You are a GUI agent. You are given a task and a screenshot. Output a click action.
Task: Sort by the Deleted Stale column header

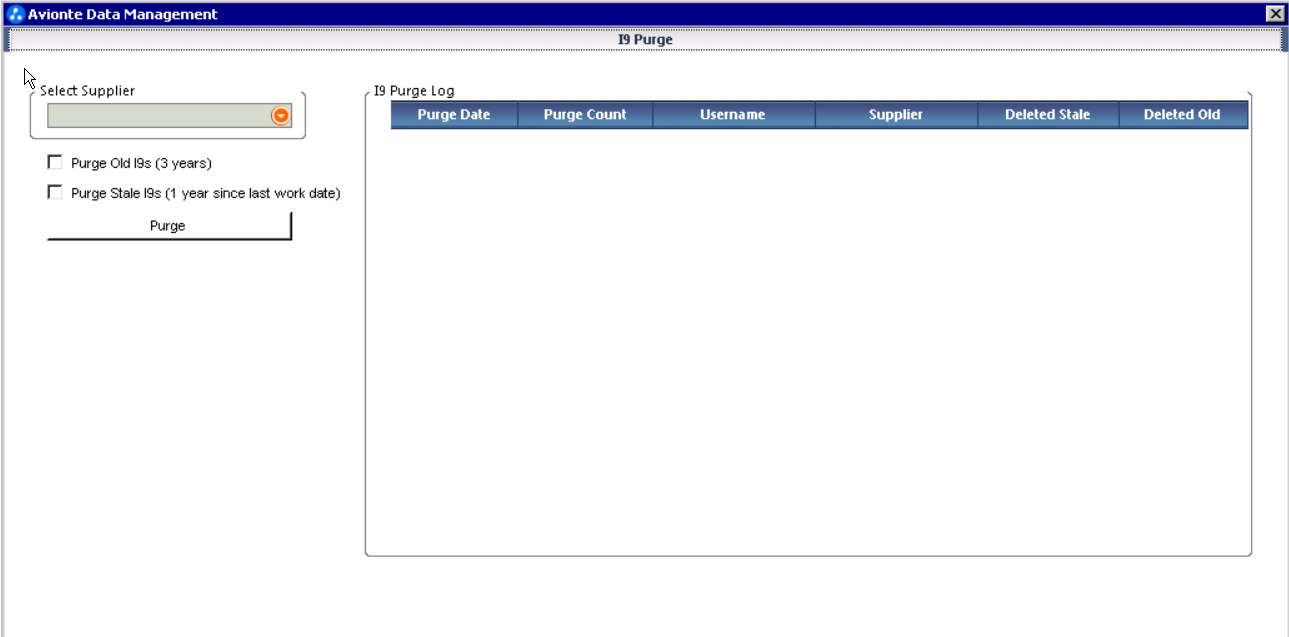pos(1047,115)
